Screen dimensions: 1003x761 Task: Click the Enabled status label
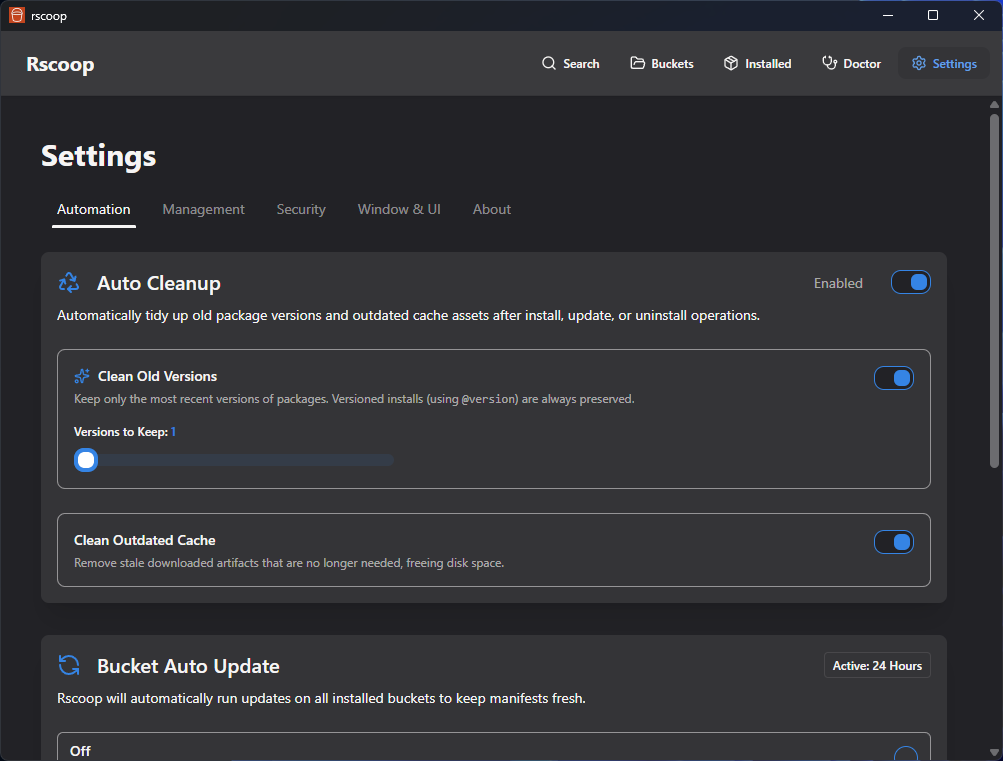tap(838, 283)
